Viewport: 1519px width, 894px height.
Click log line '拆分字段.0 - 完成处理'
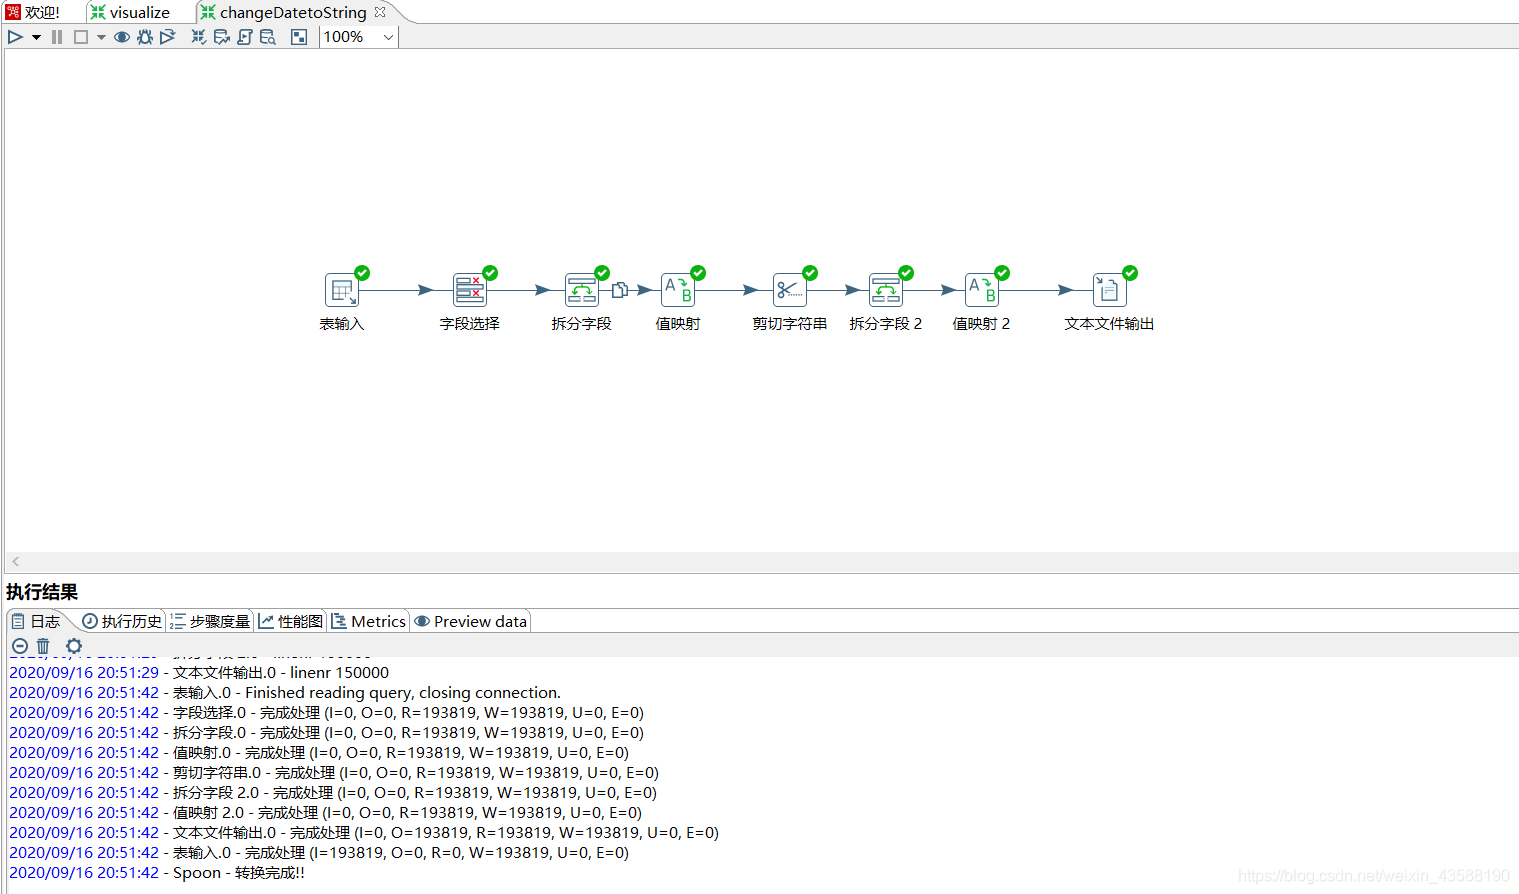point(327,733)
